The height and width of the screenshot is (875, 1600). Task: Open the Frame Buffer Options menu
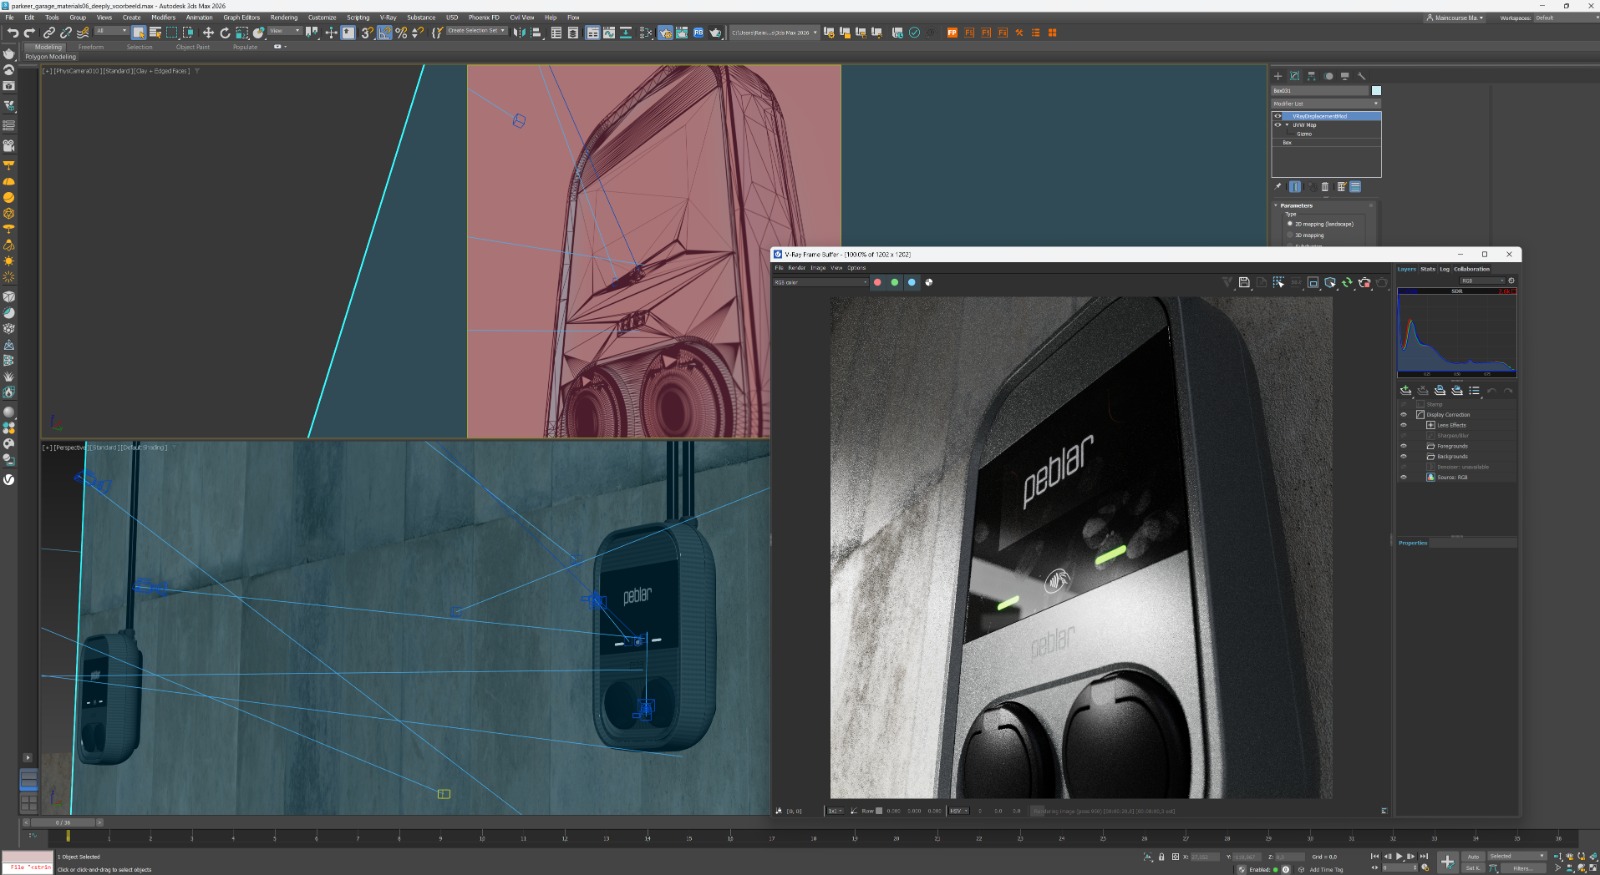coord(857,268)
